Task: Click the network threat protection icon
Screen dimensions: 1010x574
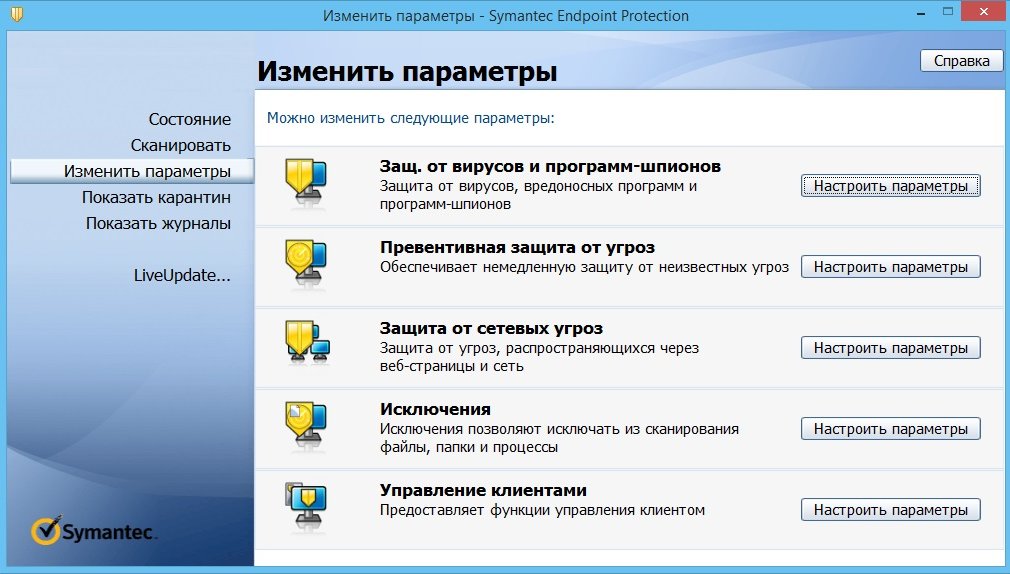Action: (x=307, y=343)
